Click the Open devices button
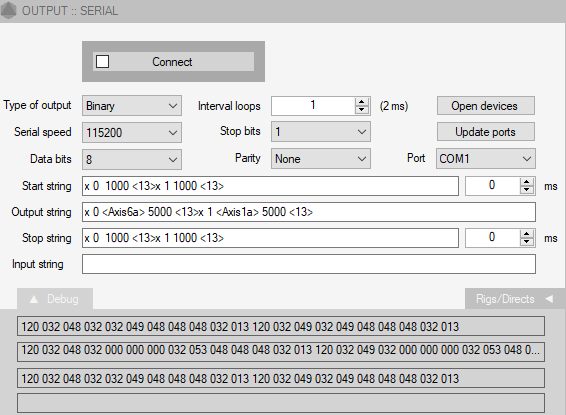Viewport: 566px width, 415px height. coord(486,106)
